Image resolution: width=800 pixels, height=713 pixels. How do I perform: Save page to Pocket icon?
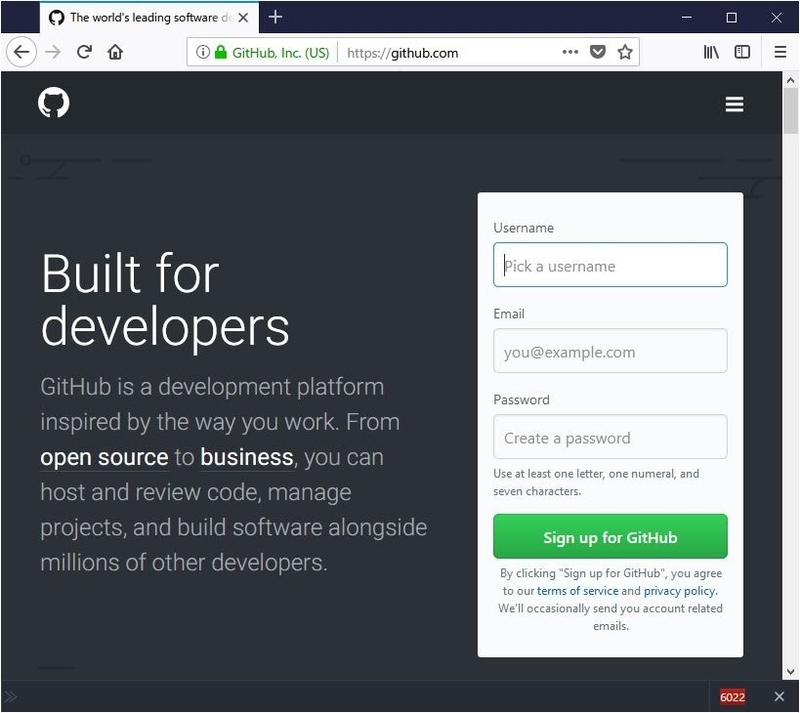click(x=598, y=53)
